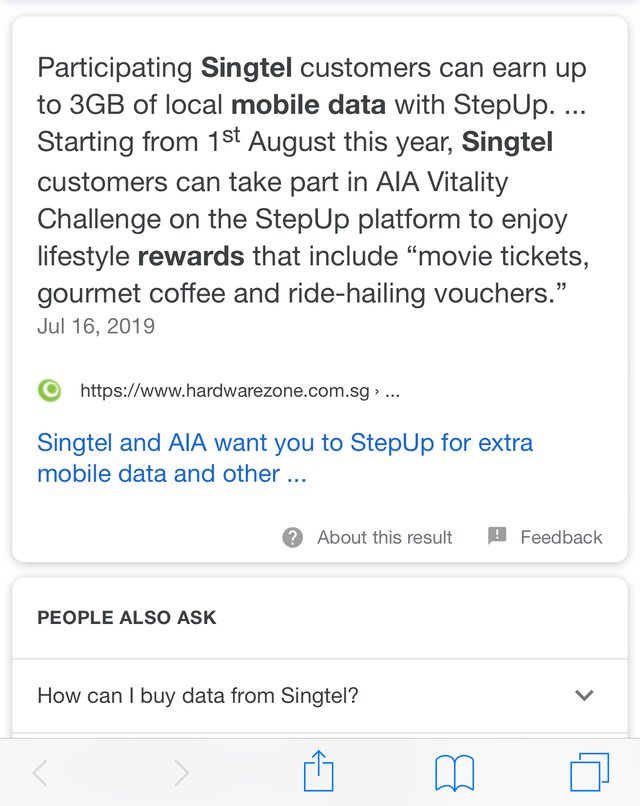The height and width of the screenshot is (806, 640).
Task: Click the question mark About icon
Action: tap(292, 538)
